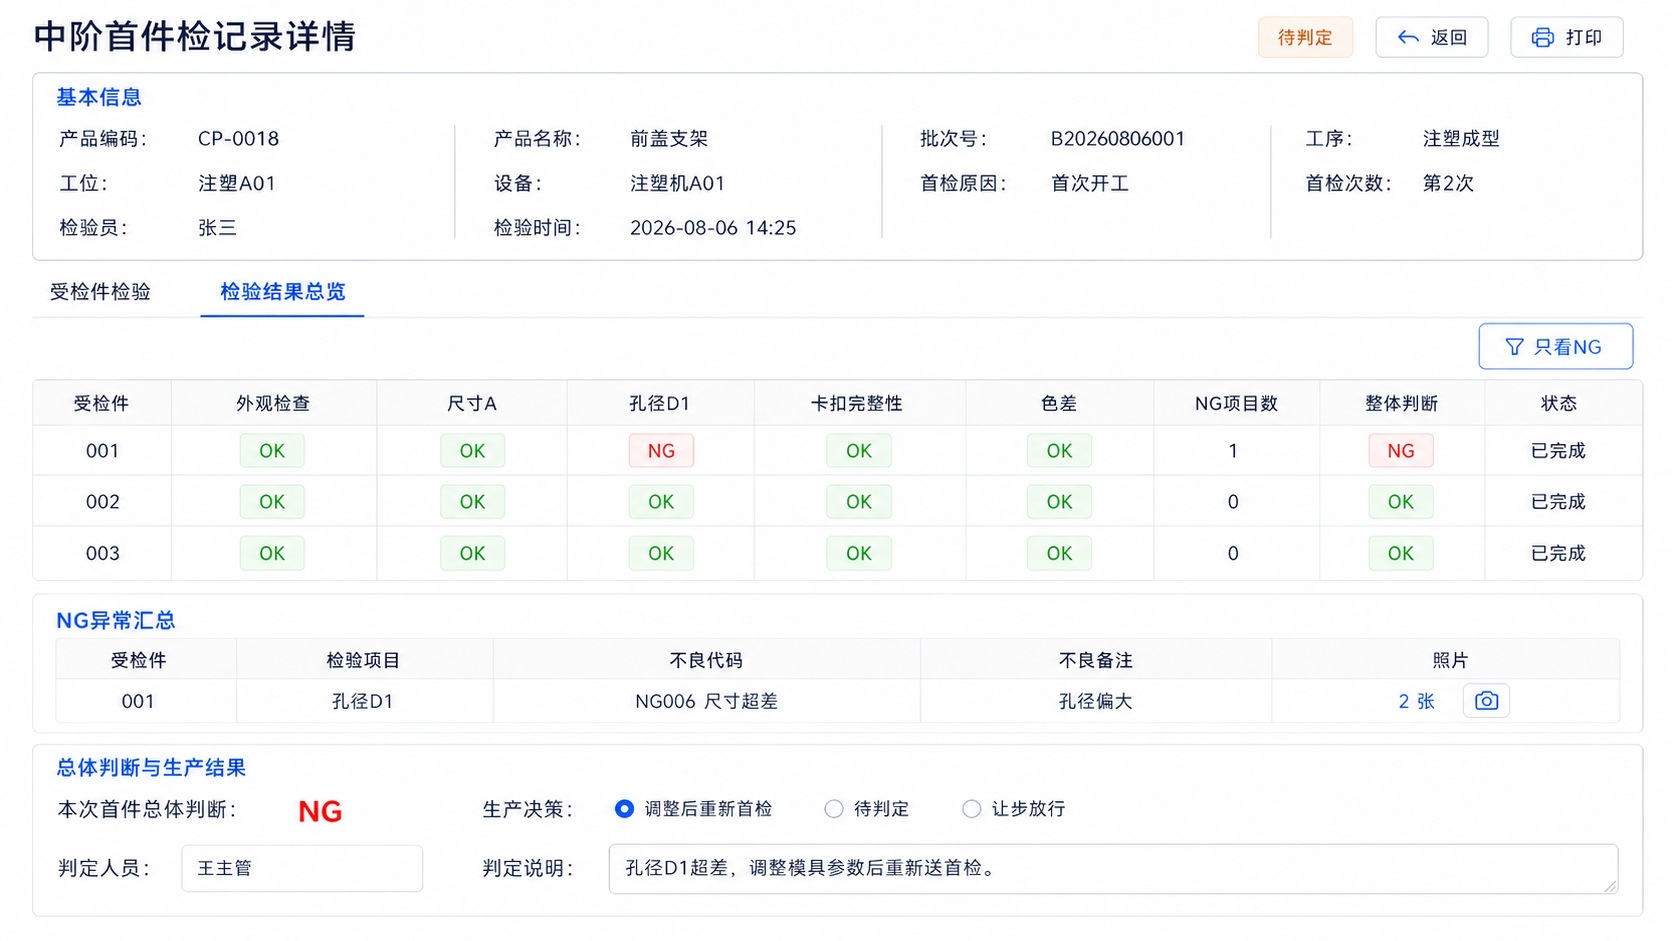The height and width of the screenshot is (941, 1672).
Task: Click the filter funnel icon in 只看NG
Action: 1514,347
